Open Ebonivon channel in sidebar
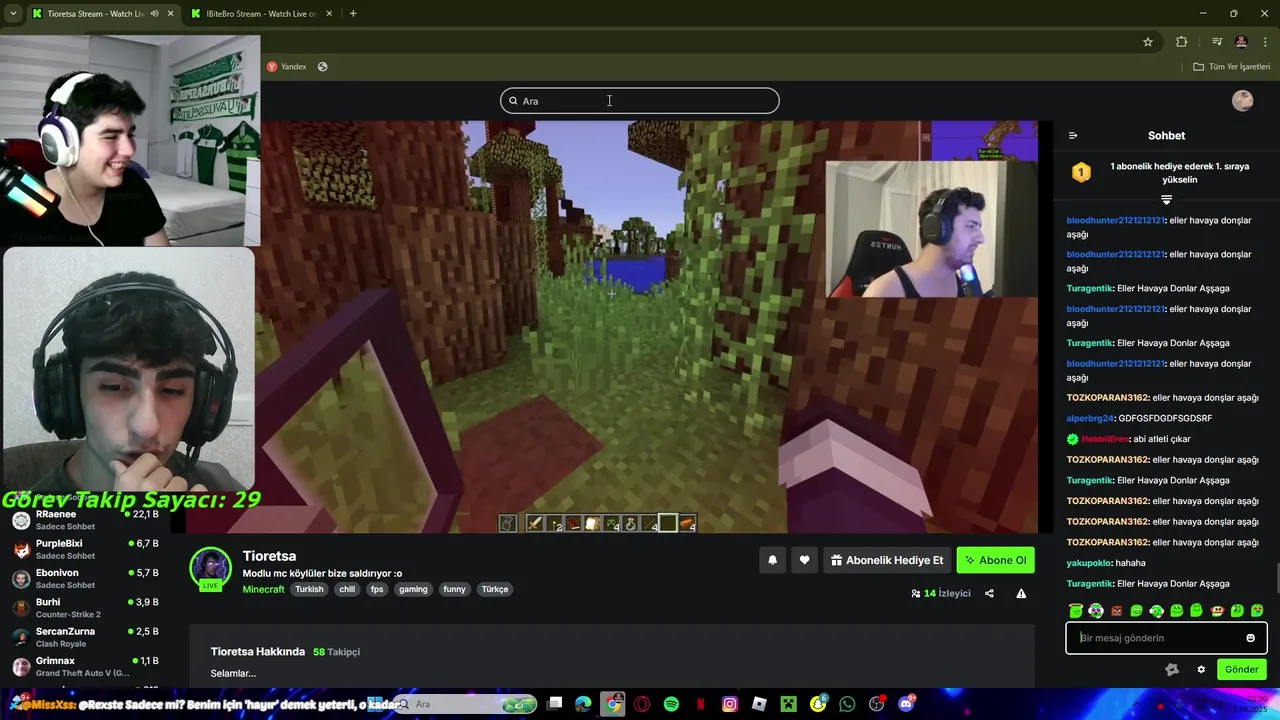 pos(84,578)
